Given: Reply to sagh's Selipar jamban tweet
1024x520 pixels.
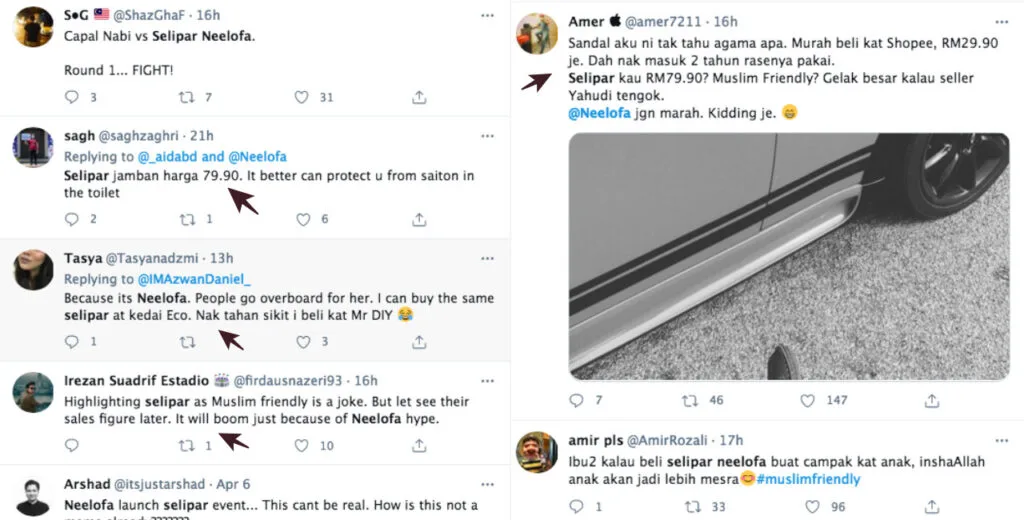Looking at the screenshot, I should point(71,219).
